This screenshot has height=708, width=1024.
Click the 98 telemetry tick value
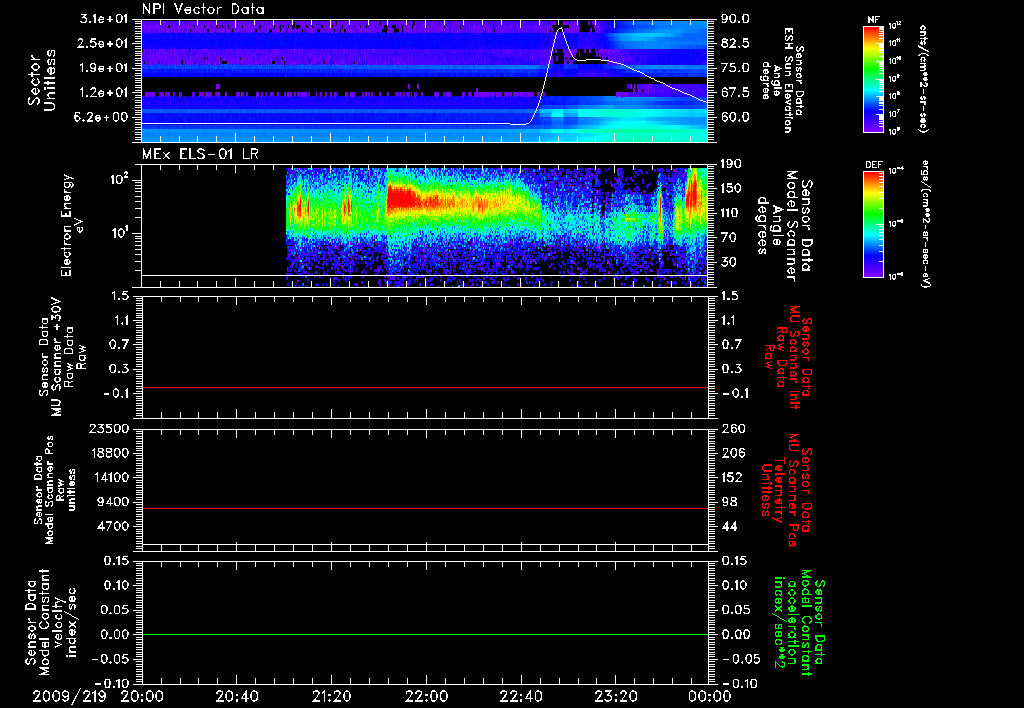(x=729, y=502)
